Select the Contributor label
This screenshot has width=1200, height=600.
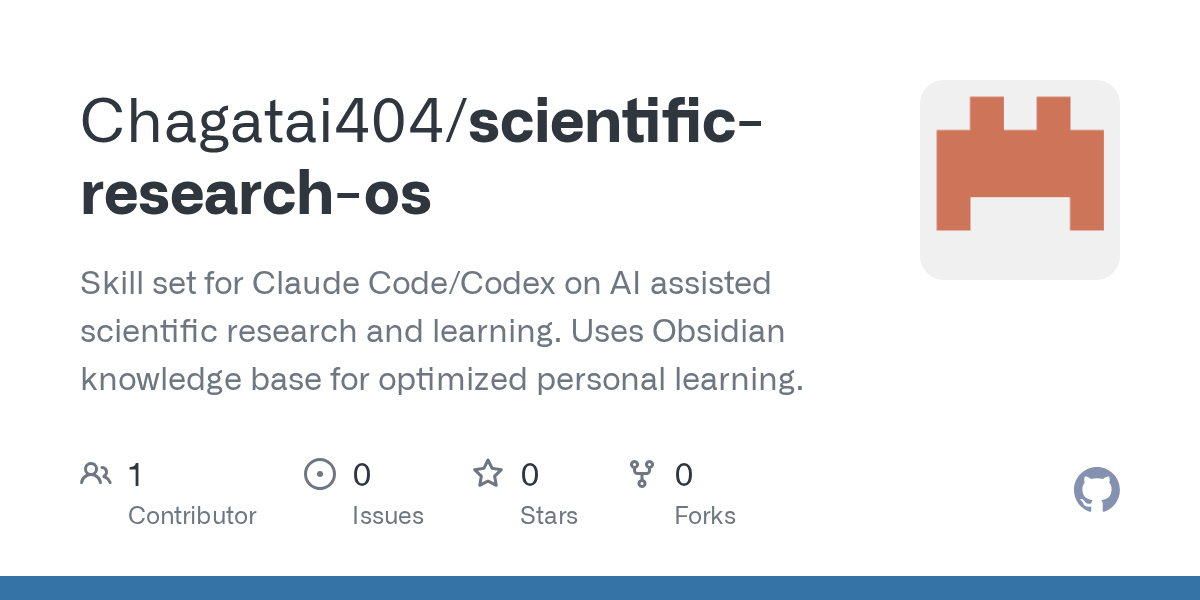point(192,516)
